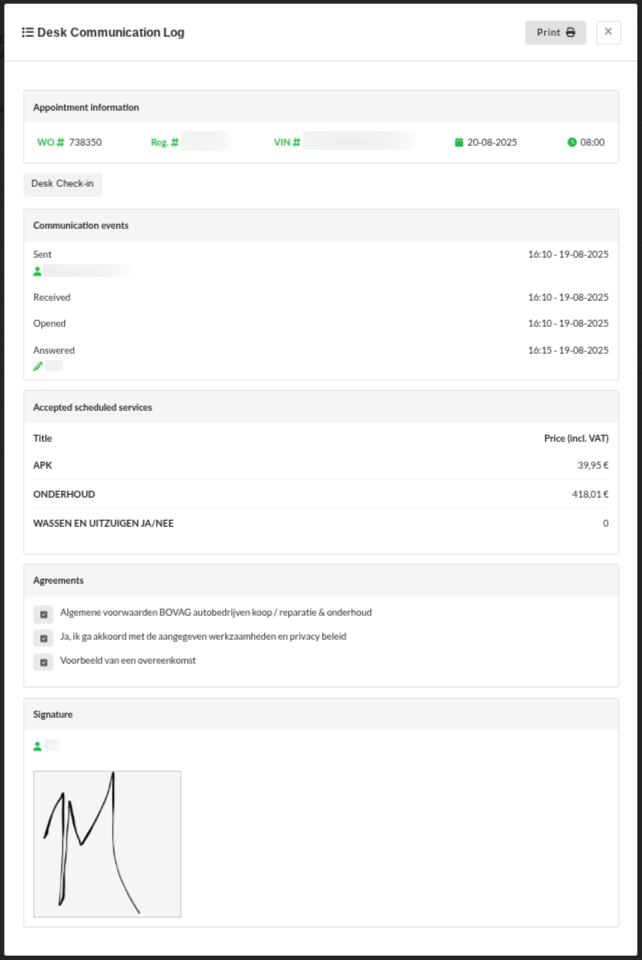642x960 pixels.
Task: Click the handwritten signature image
Action: pyautogui.click(x=107, y=843)
